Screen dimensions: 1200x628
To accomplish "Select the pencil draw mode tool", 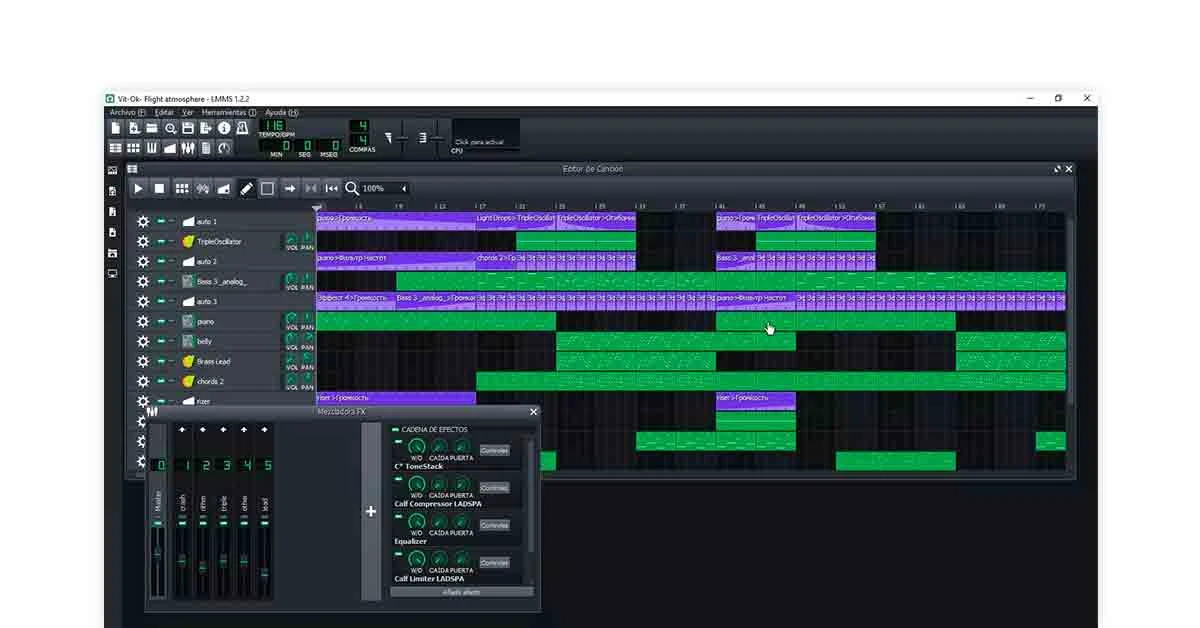I will point(246,188).
